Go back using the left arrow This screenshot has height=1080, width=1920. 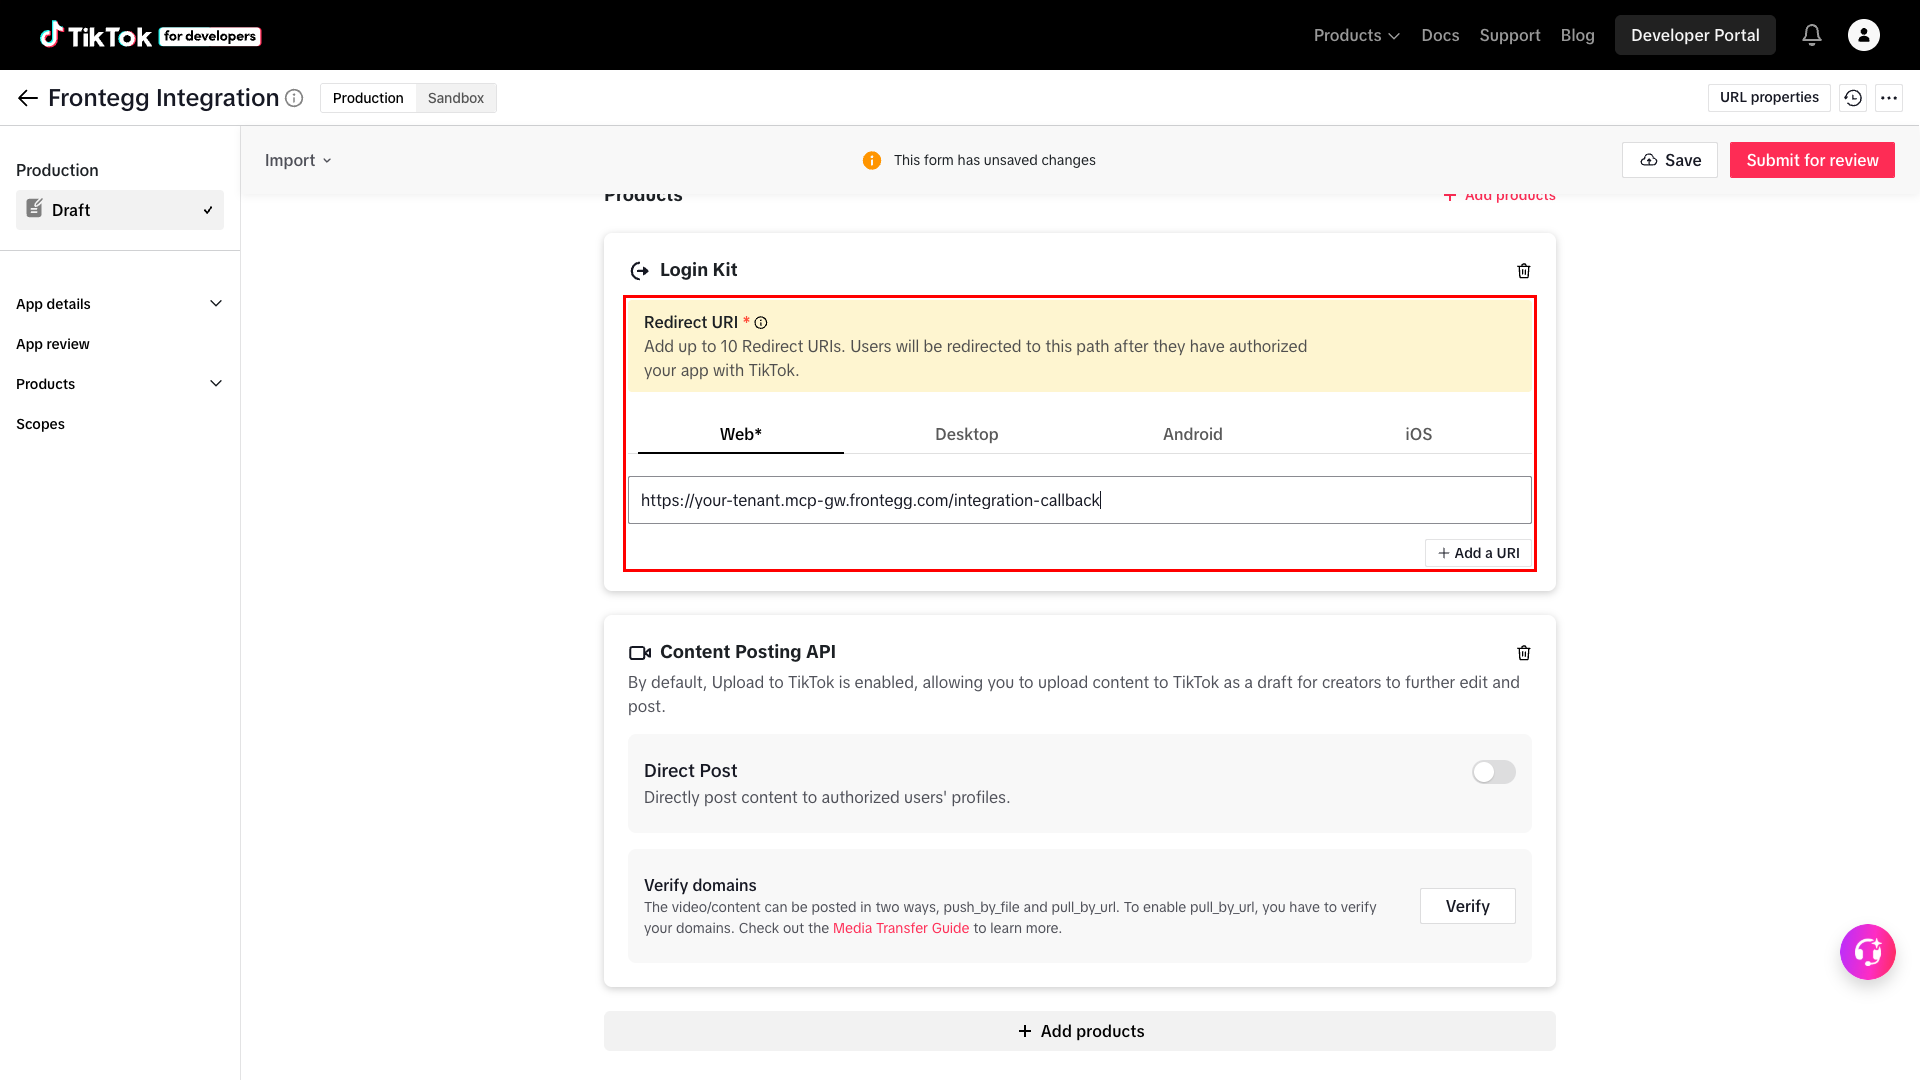click(28, 98)
